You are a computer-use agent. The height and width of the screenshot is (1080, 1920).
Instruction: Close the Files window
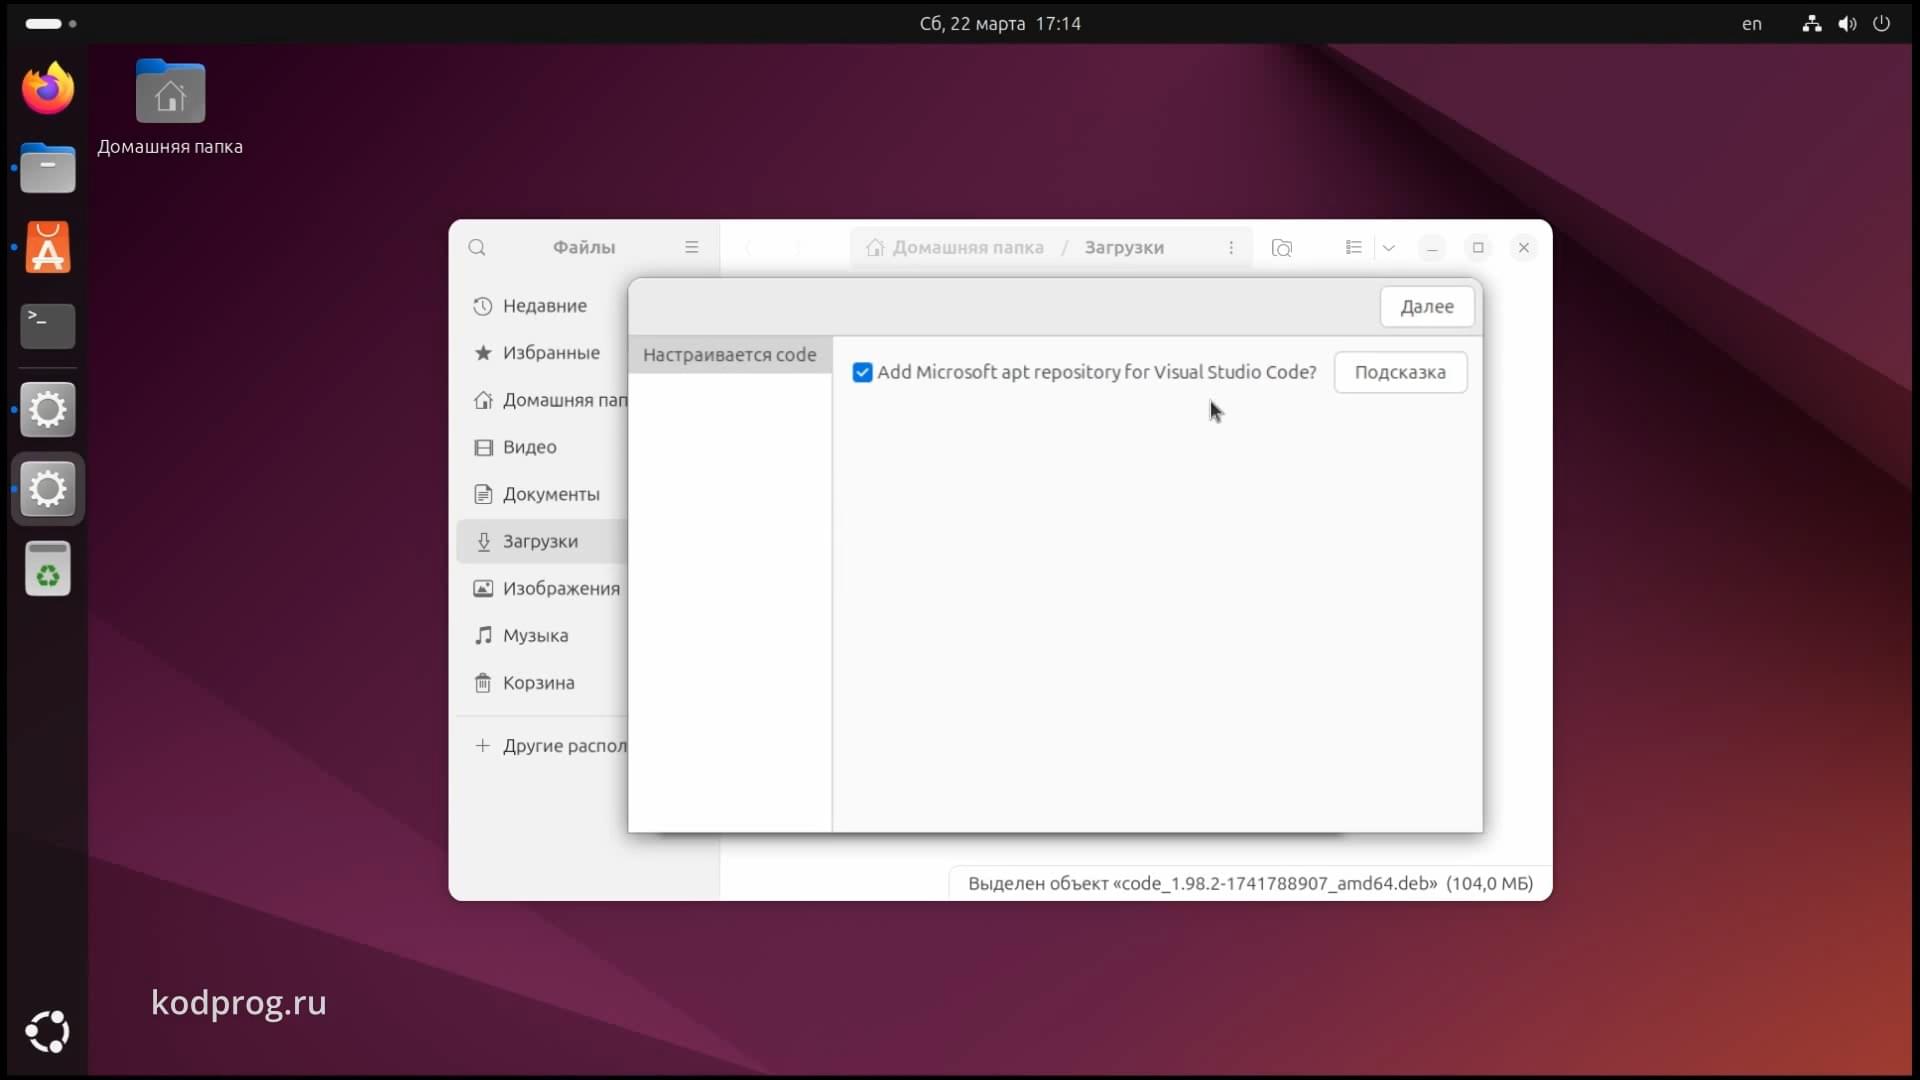pyautogui.click(x=1524, y=247)
